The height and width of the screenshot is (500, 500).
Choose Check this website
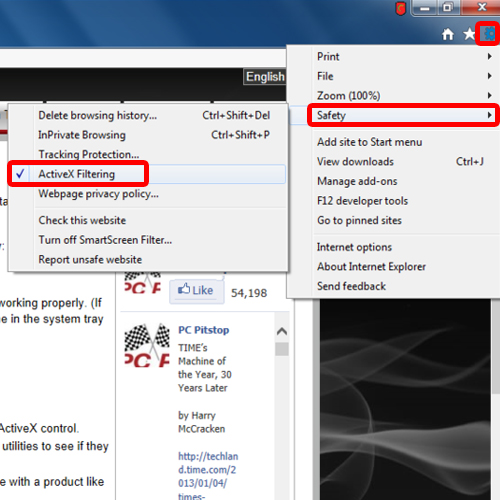[147, 220]
